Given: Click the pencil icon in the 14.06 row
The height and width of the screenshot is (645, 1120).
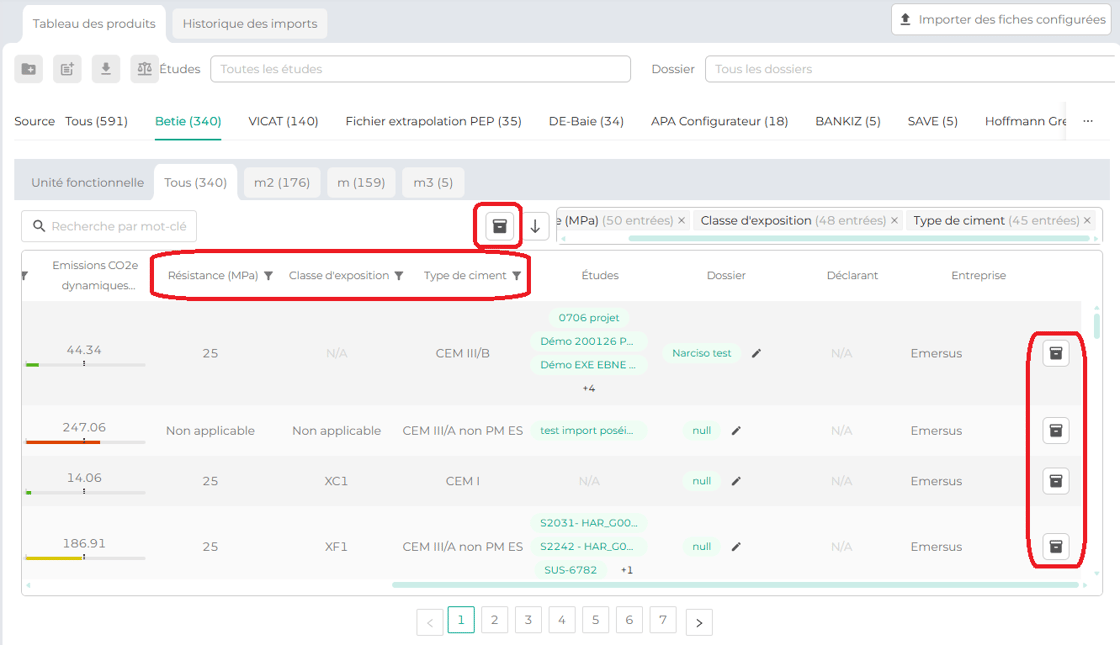Looking at the screenshot, I should (736, 481).
